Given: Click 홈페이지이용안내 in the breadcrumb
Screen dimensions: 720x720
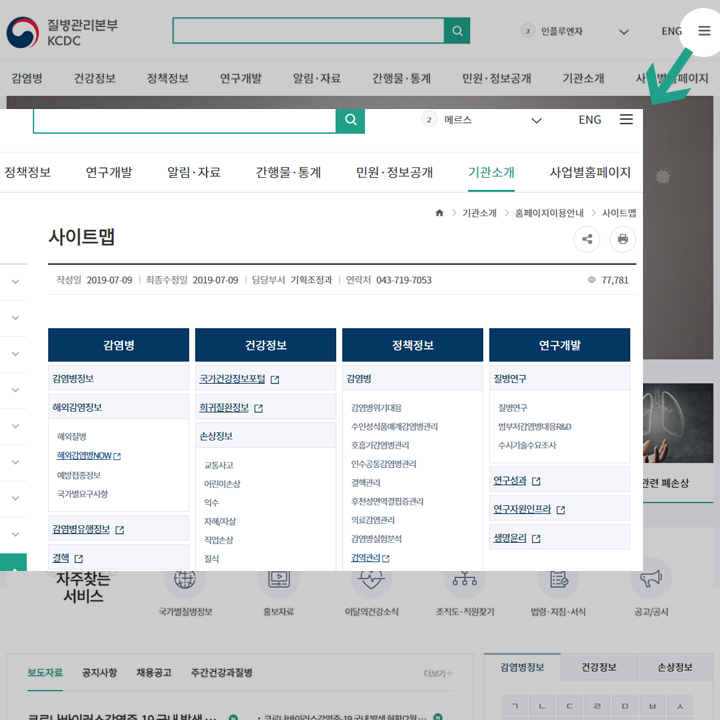Looking at the screenshot, I should pyautogui.click(x=549, y=213).
